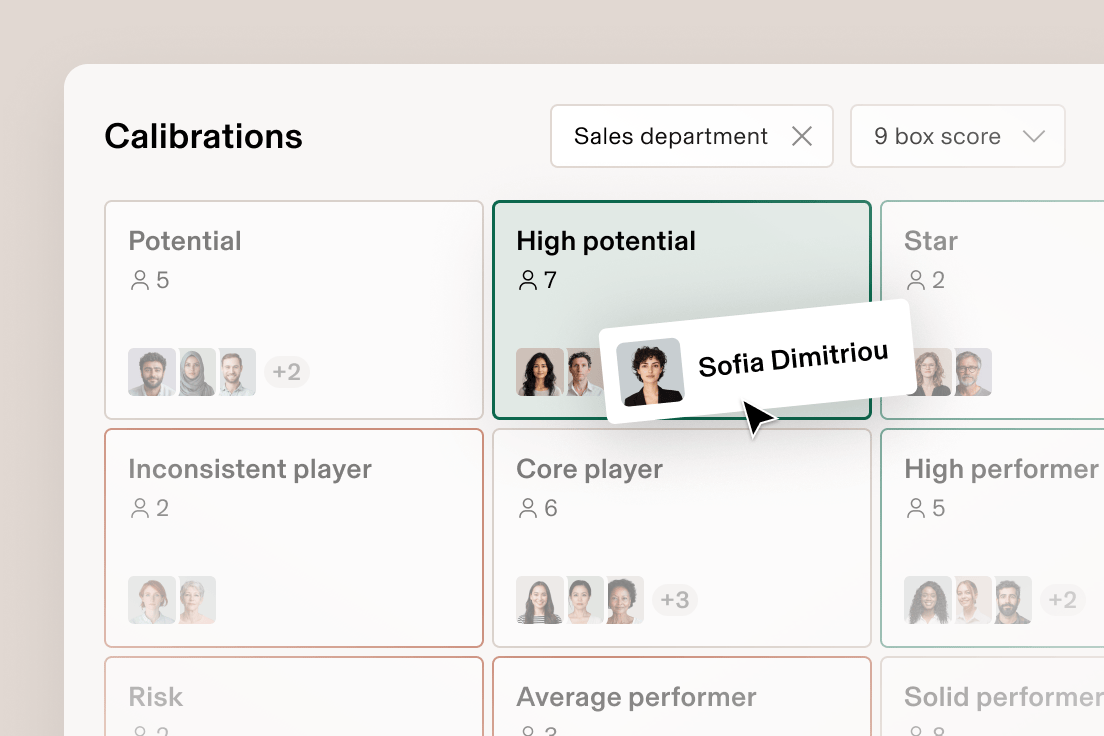Open the Calibrations heading
The image size is (1104, 736).
pos(203,136)
